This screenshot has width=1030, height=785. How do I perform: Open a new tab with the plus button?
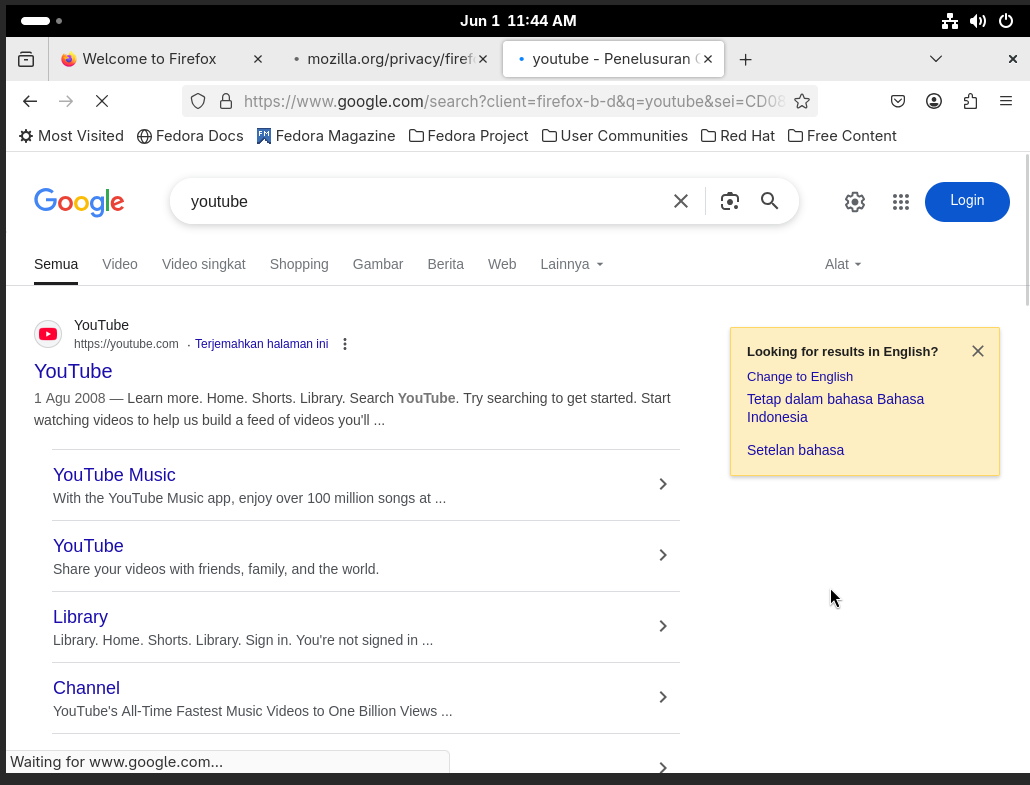coord(745,60)
